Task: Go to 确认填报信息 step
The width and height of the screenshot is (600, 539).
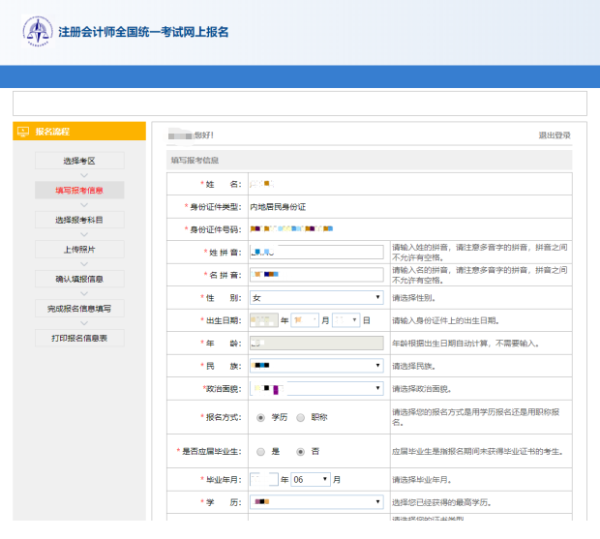Action: [x=79, y=278]
